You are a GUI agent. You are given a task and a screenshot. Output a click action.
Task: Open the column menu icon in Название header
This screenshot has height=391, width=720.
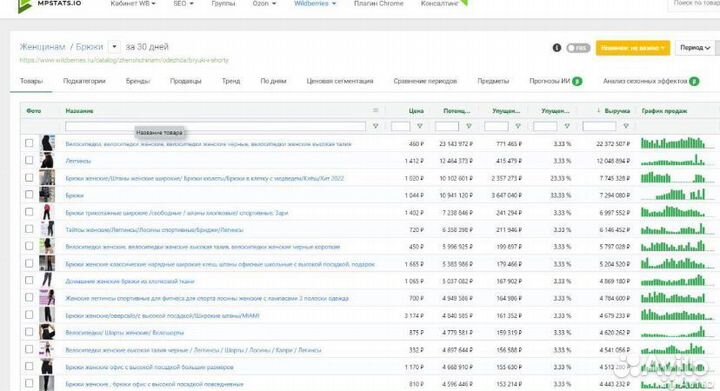click(x=375, y=110)
